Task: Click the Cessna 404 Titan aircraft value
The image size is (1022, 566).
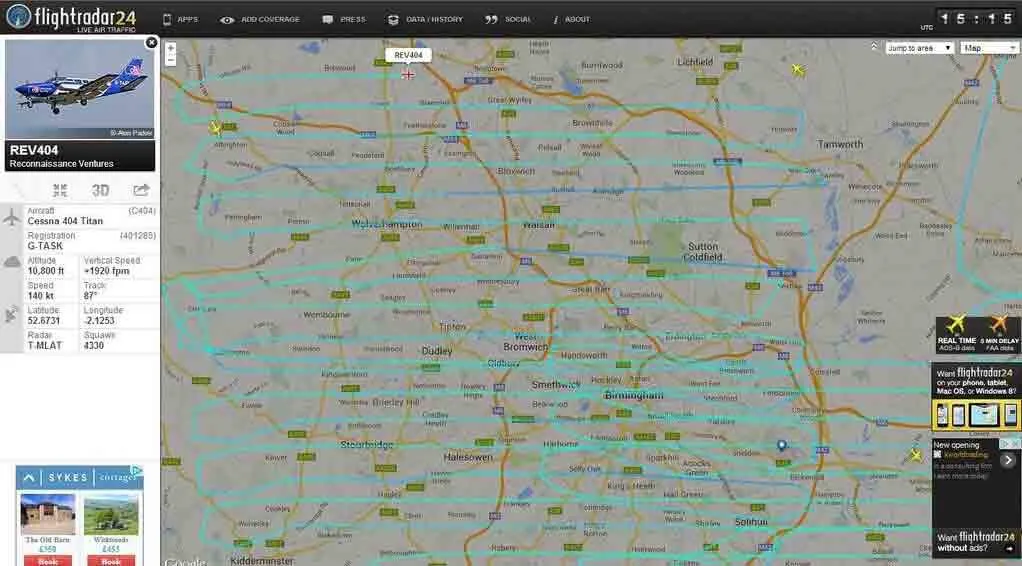Action: tap(65, 221)
